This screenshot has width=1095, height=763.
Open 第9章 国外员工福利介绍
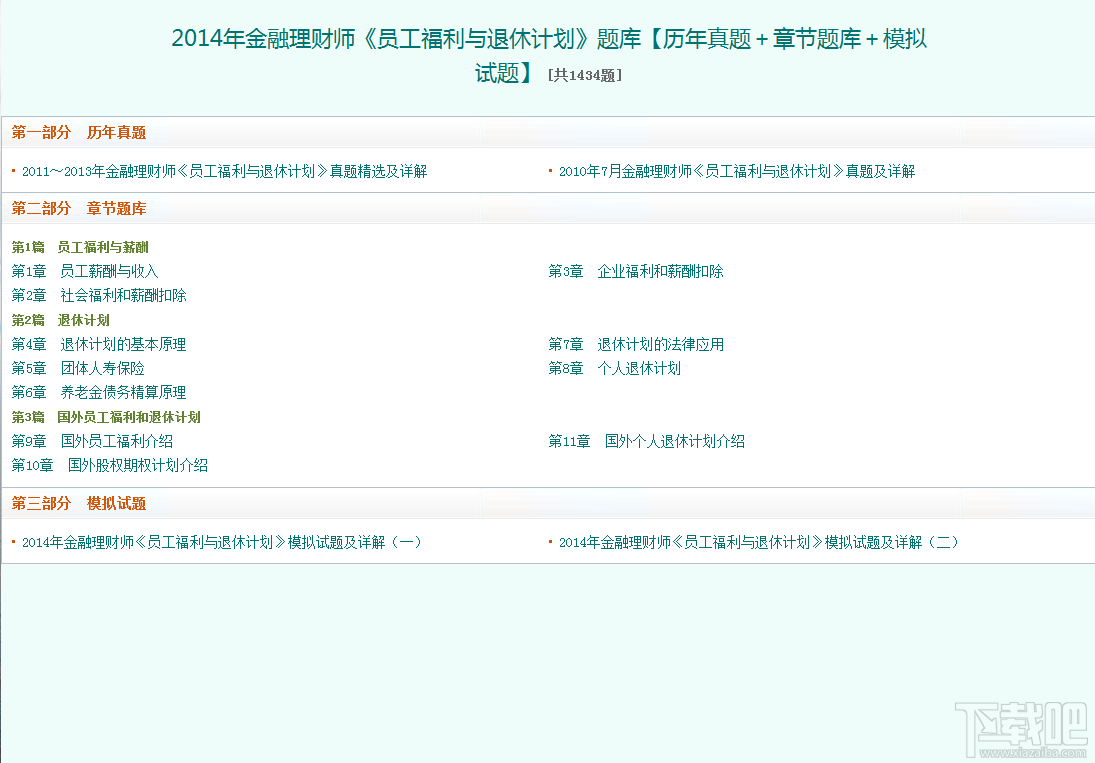91,441
